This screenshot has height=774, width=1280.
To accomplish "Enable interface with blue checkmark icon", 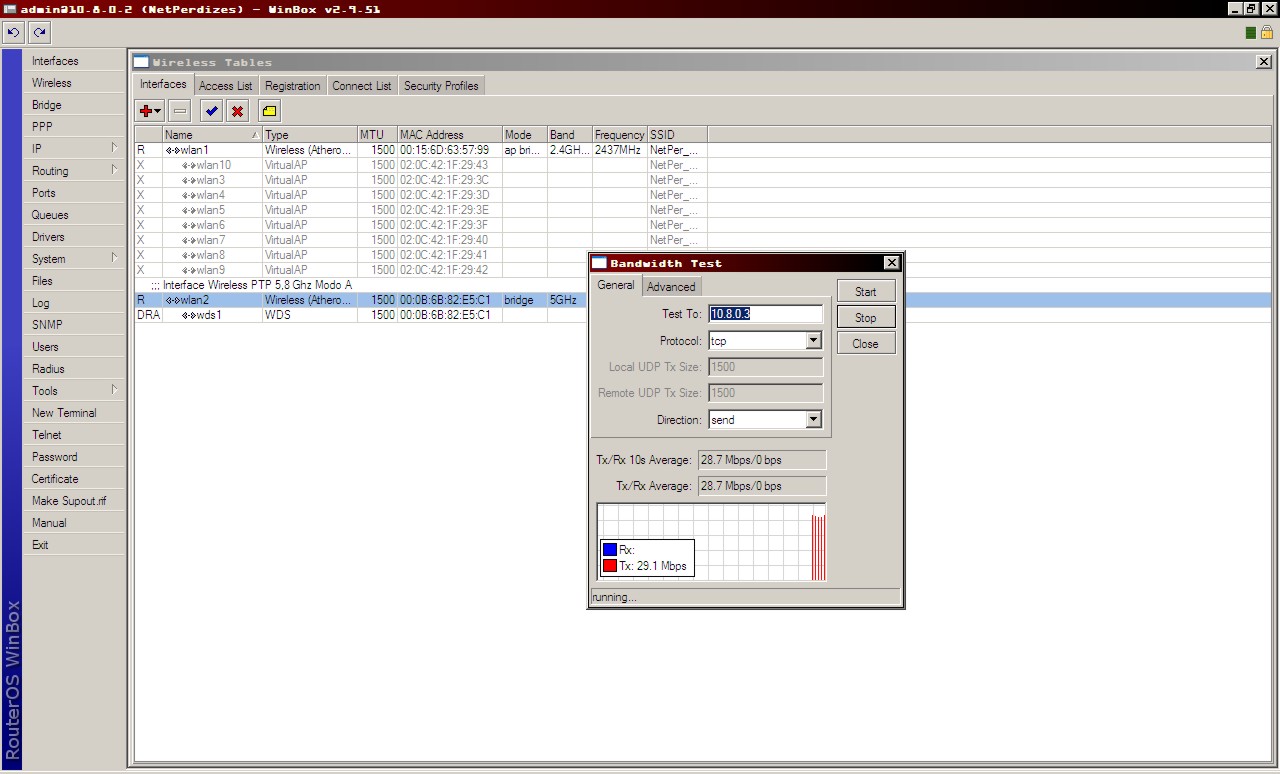I will click(211, 111).
